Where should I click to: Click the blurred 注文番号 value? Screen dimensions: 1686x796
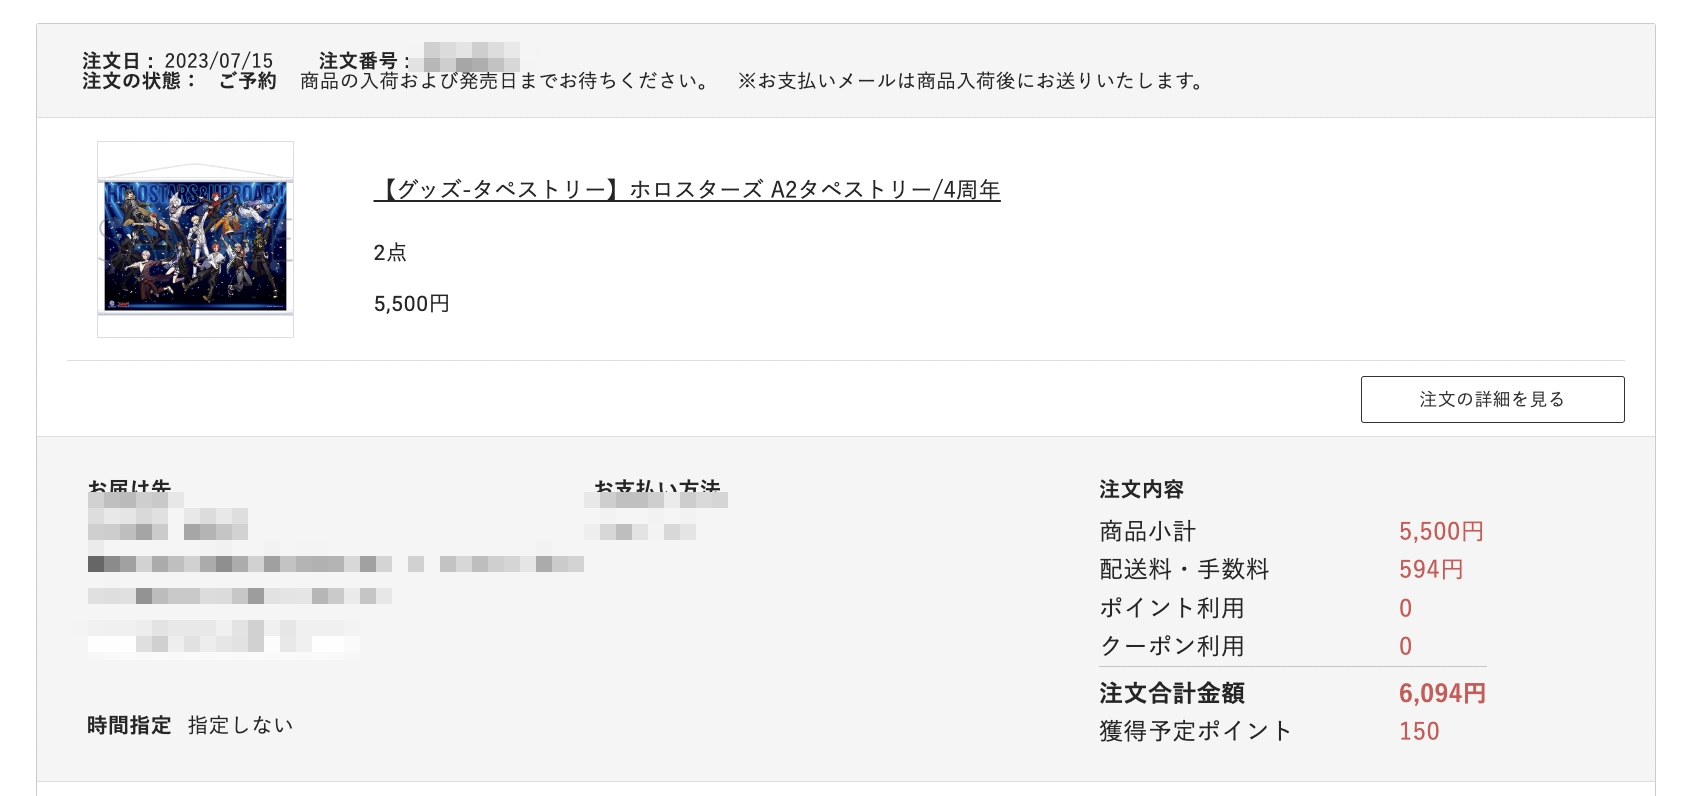tap(471, 55)
